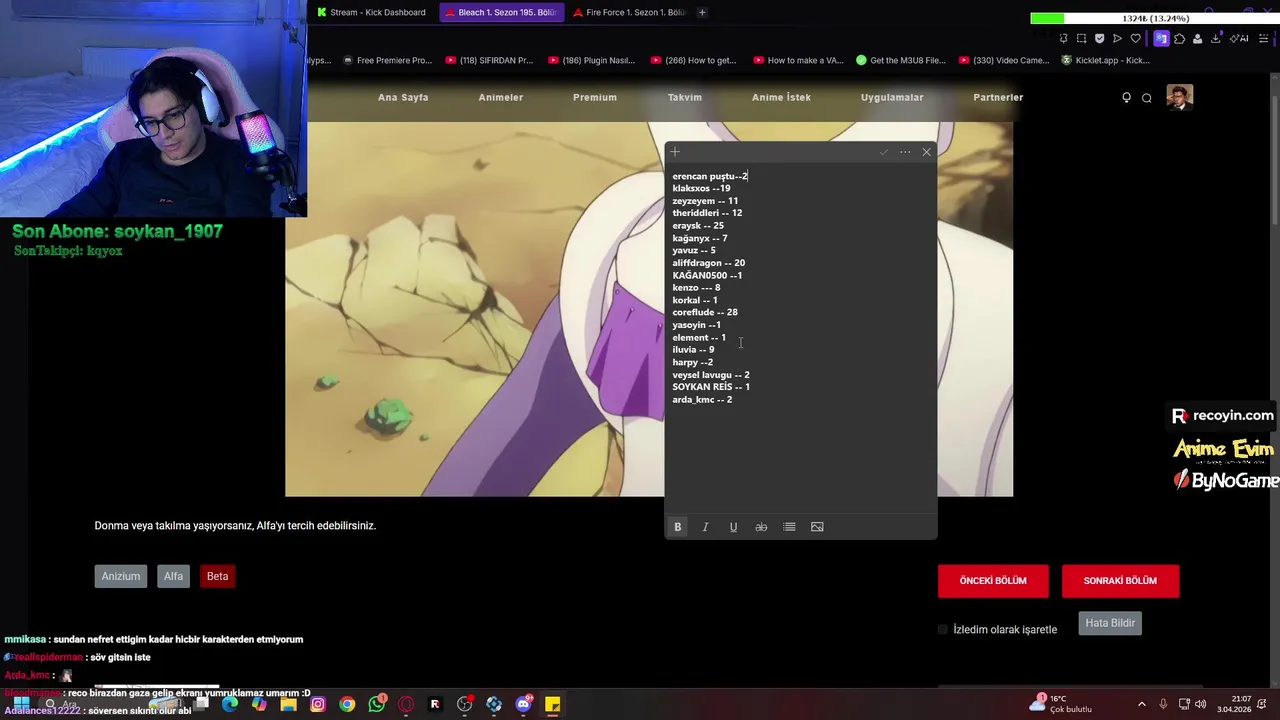Open browser downloads icon

pos(1215,38)
